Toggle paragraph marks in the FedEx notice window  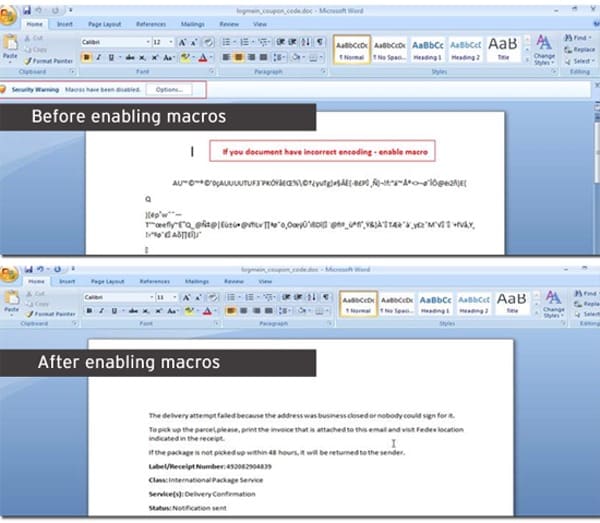326,297
